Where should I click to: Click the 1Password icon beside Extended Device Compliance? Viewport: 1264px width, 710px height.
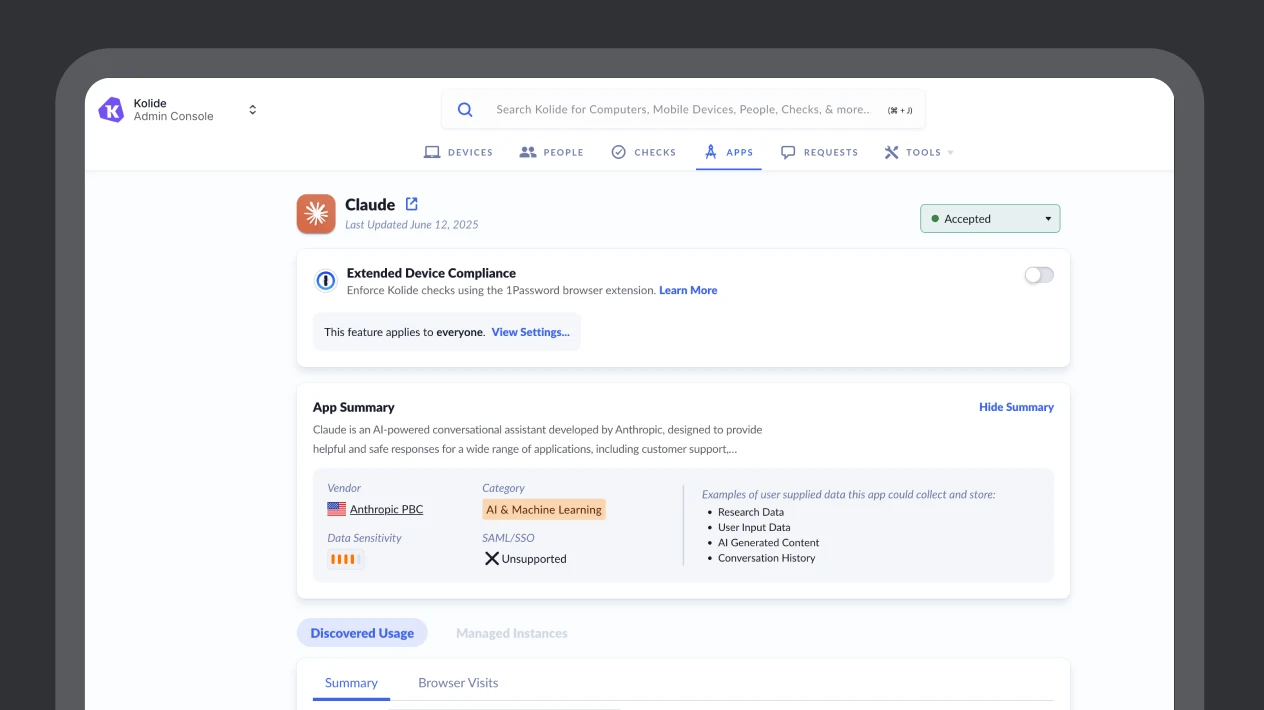[x=326, y=281]
